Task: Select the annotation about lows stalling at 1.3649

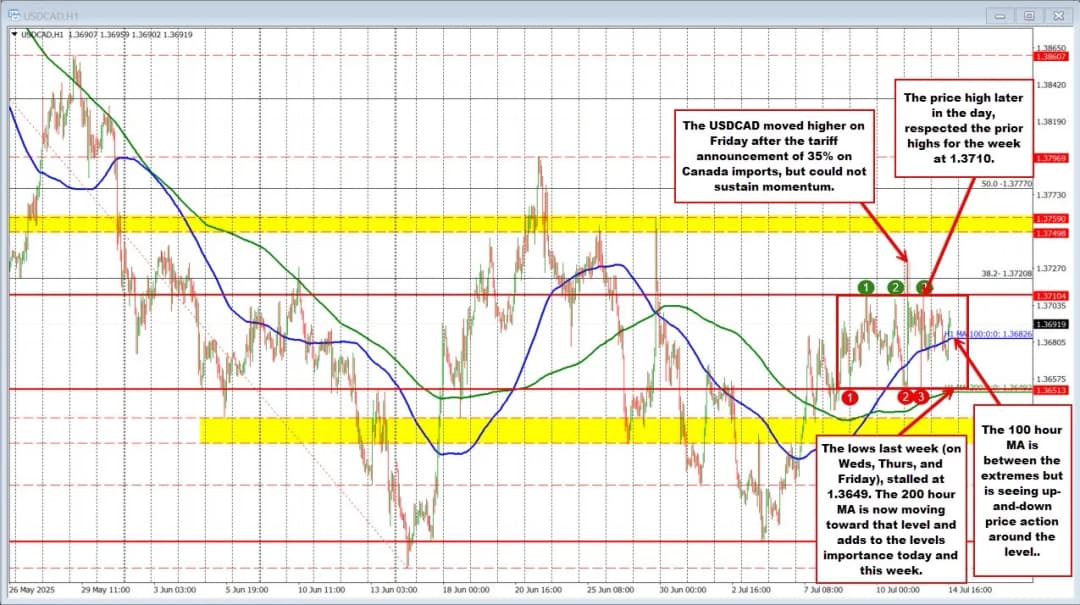Action: click(x=891, y=508)
